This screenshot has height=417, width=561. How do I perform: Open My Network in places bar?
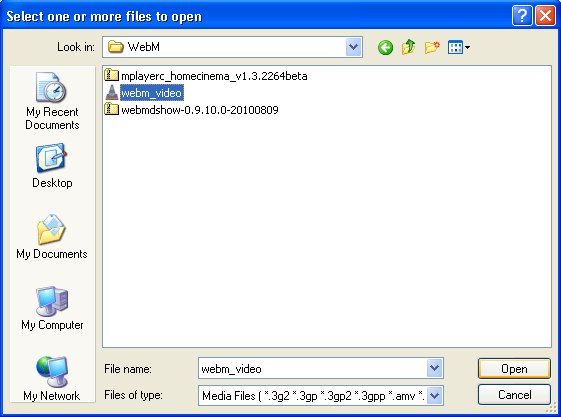[52, 378]
